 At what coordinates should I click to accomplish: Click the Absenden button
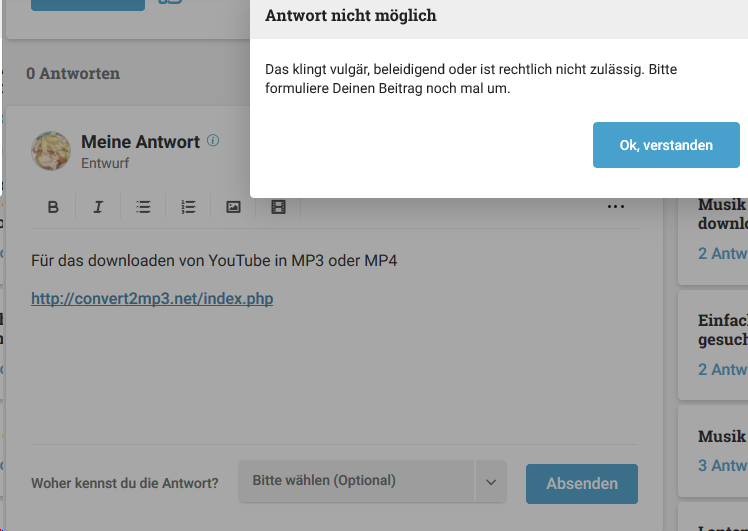tap(582, 484)
